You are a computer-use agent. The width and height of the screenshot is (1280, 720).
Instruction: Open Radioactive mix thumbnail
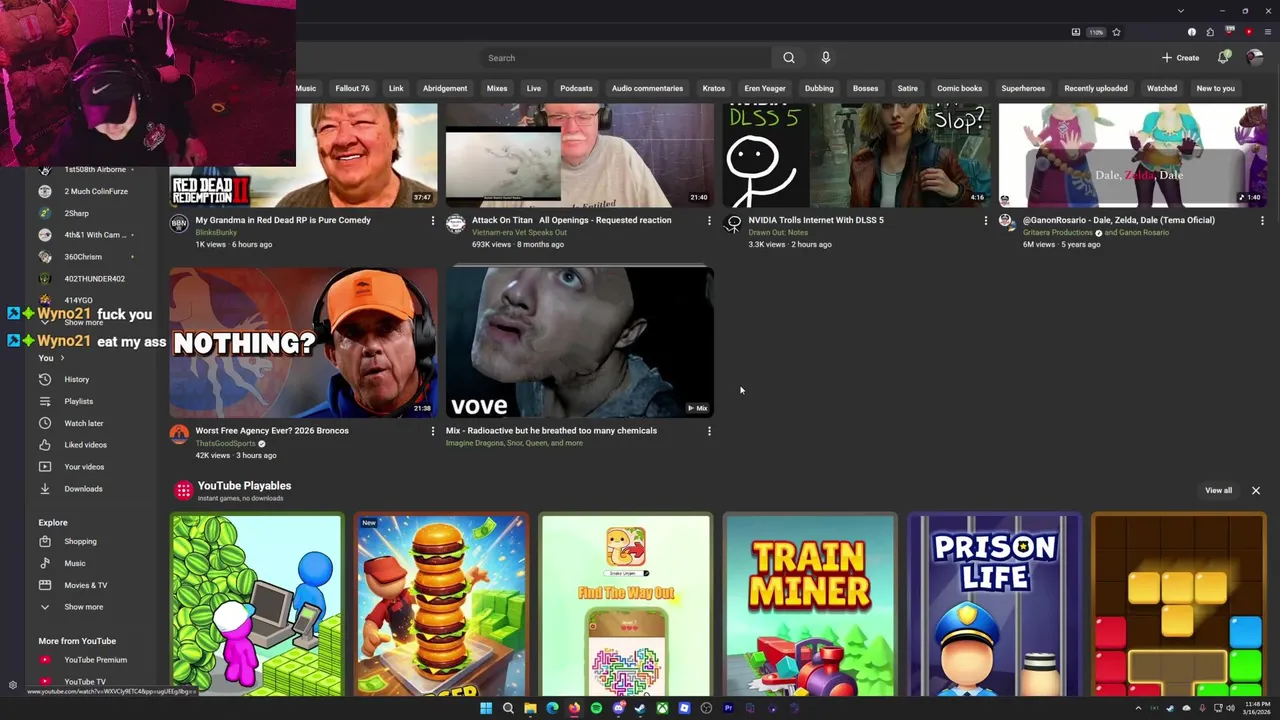(580, 342)
